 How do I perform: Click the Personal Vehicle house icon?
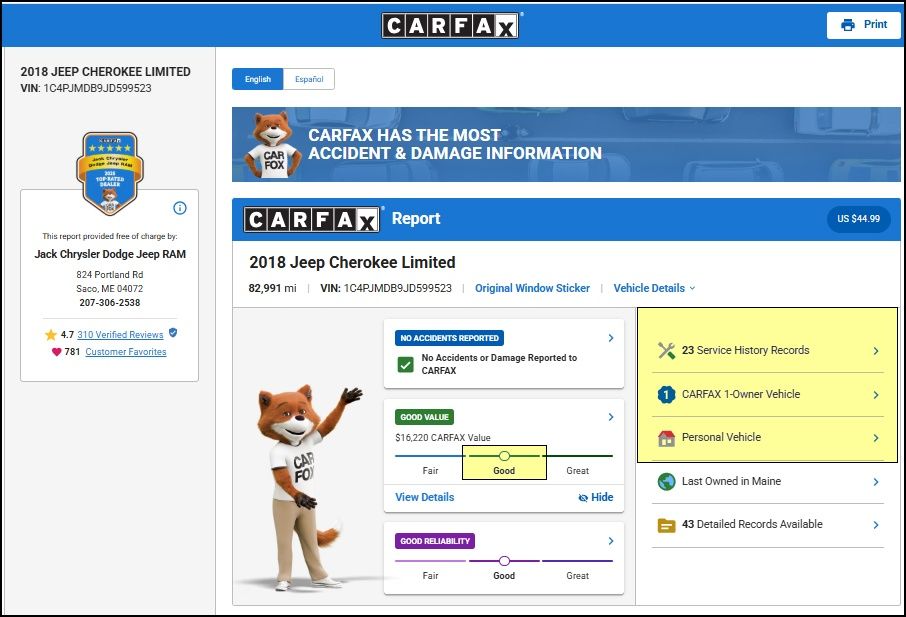666,438
